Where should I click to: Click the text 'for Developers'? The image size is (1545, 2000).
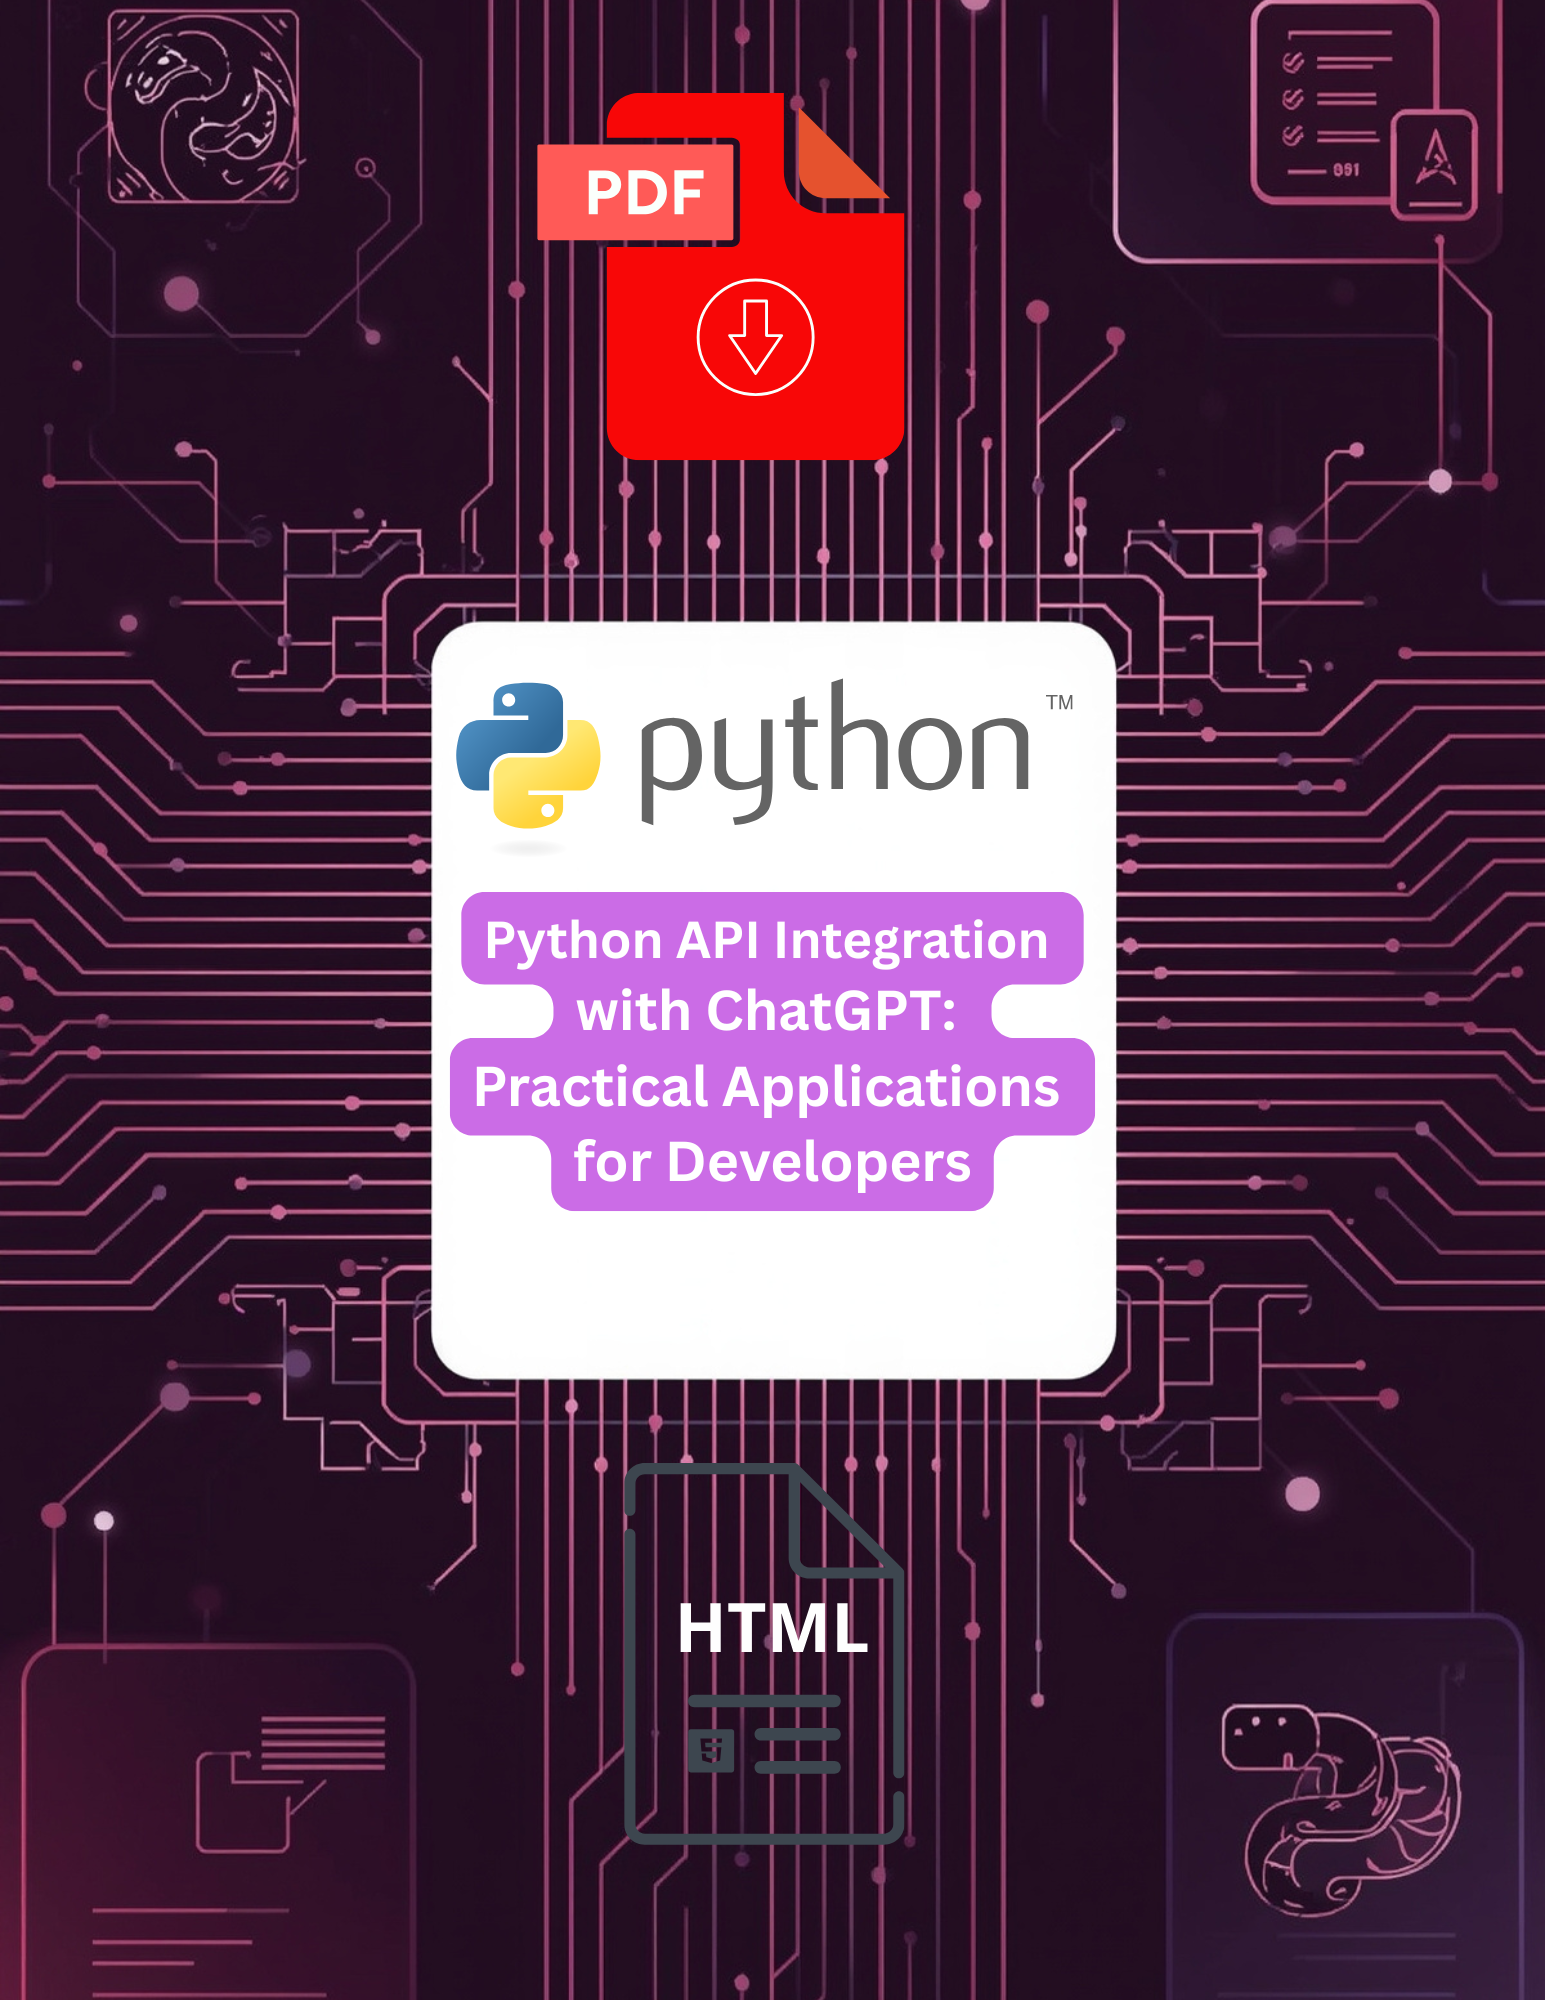[772, 1162]
